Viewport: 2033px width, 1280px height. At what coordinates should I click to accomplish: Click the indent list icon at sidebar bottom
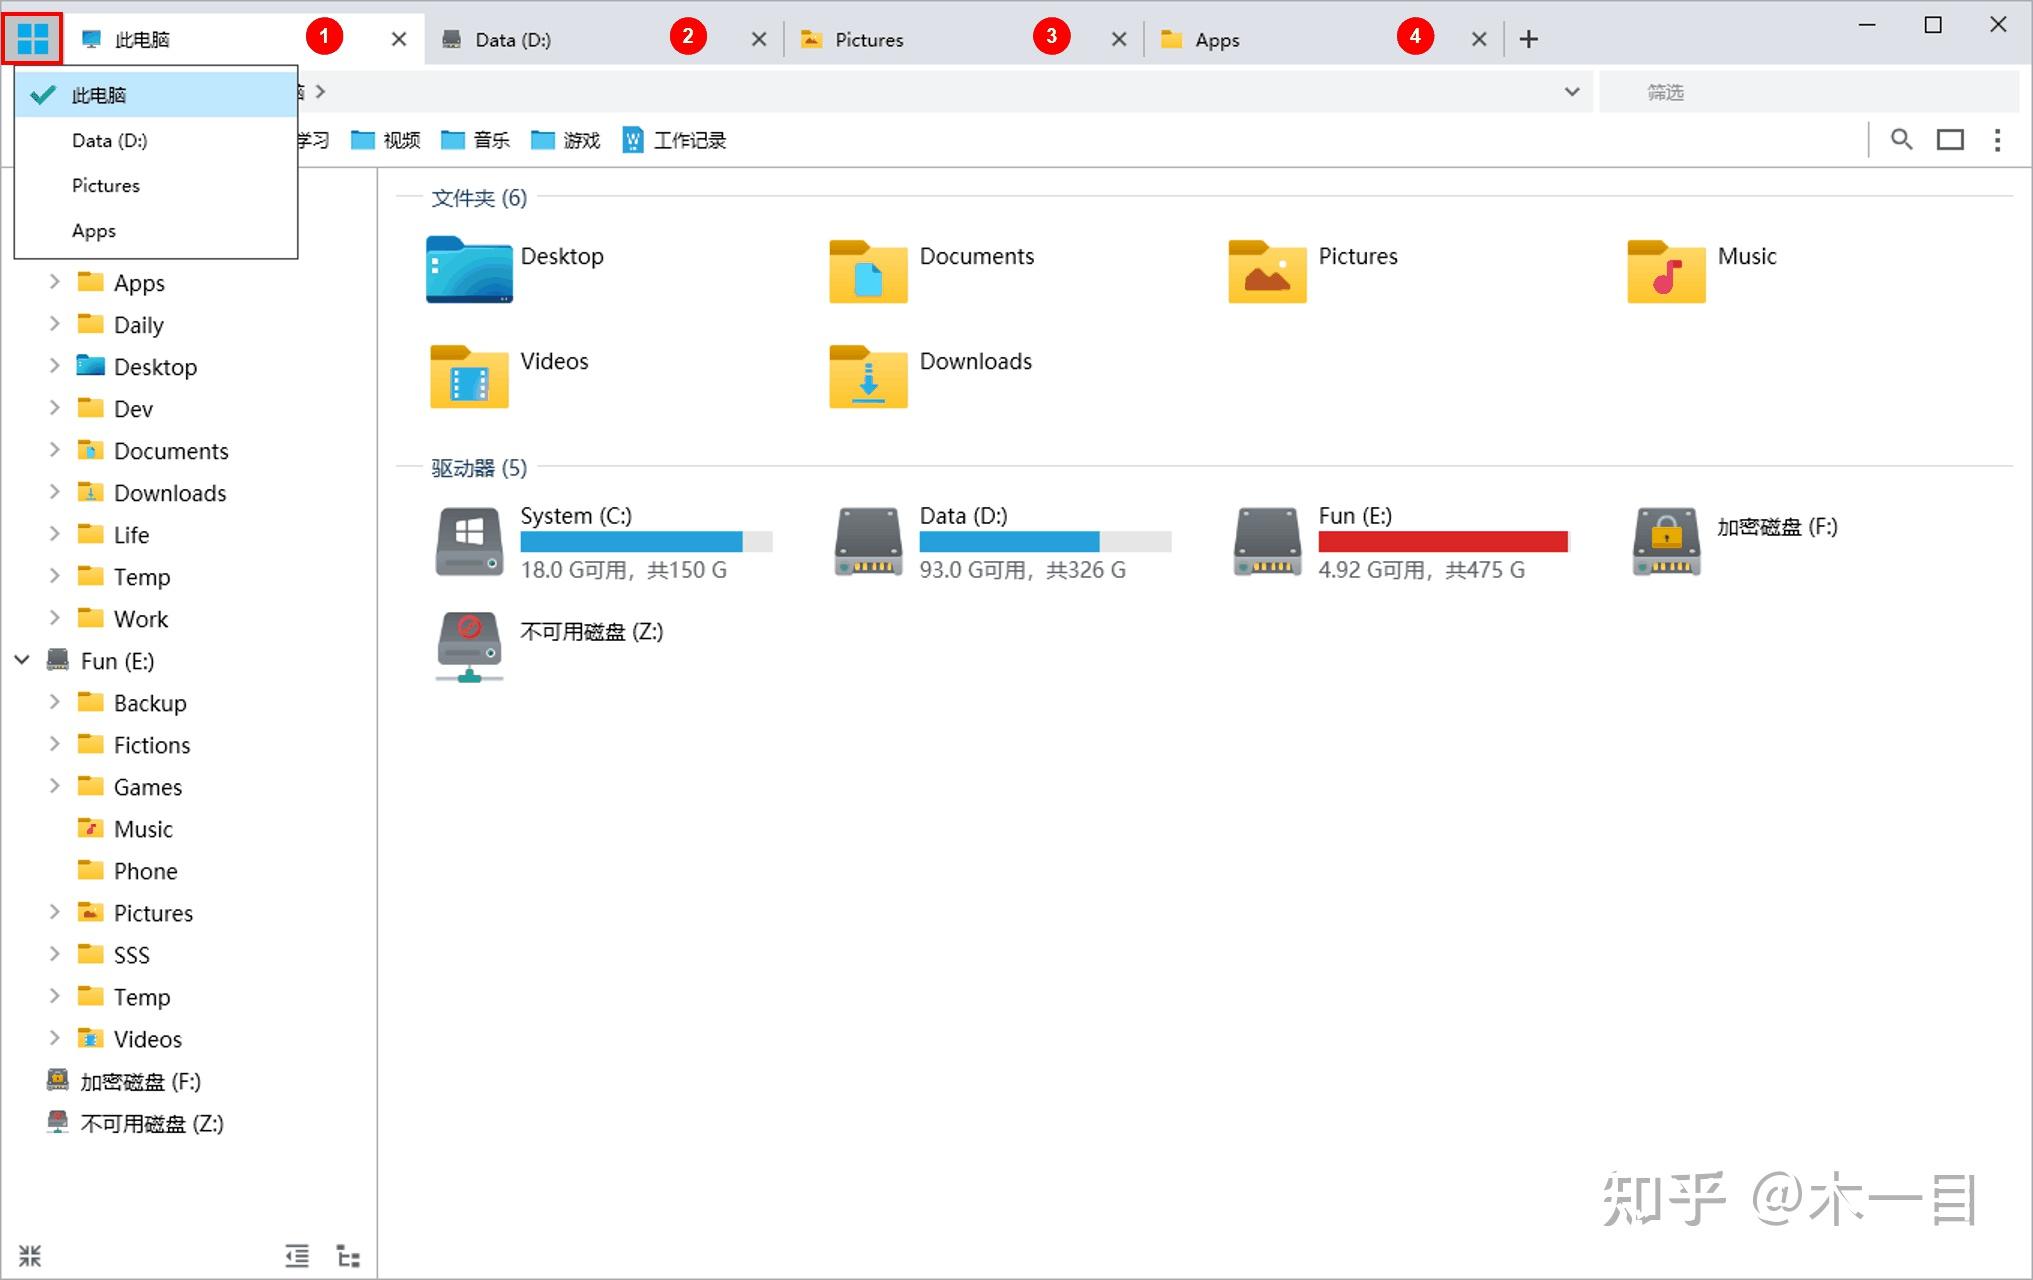point(297,1256)
